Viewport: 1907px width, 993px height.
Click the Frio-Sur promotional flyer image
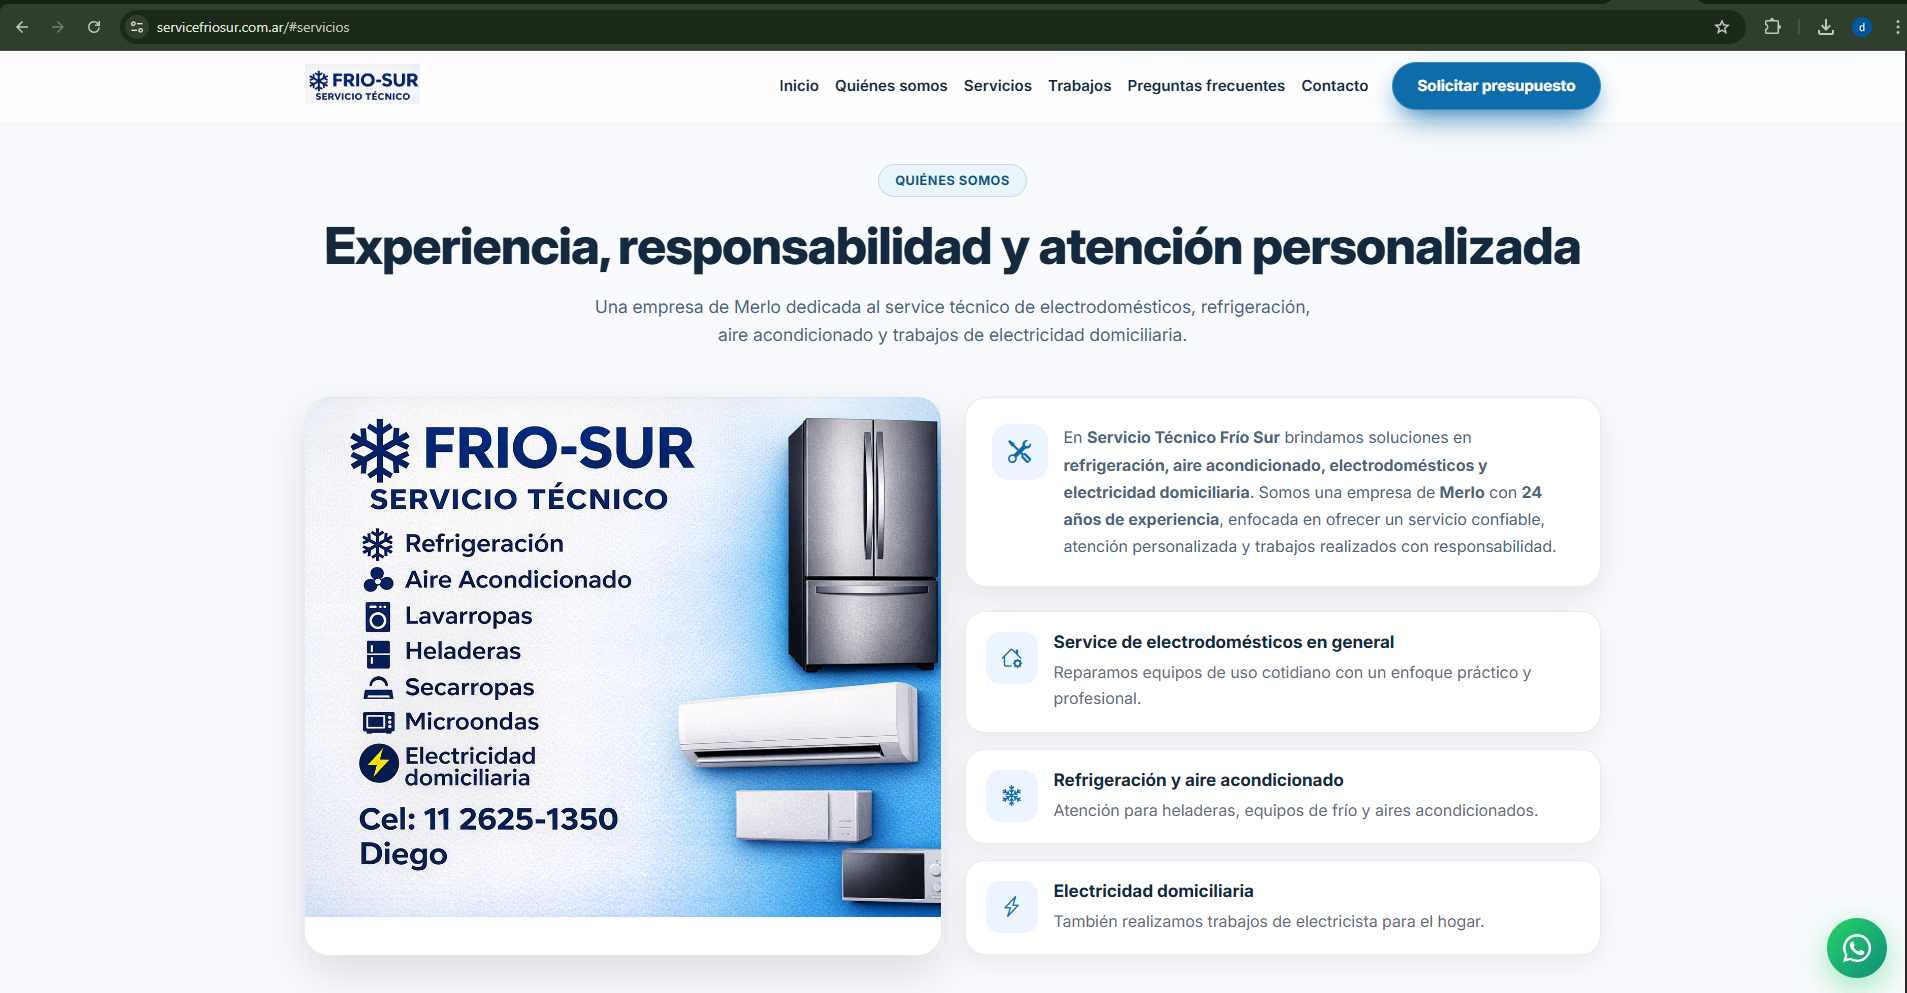click(623, 657)
